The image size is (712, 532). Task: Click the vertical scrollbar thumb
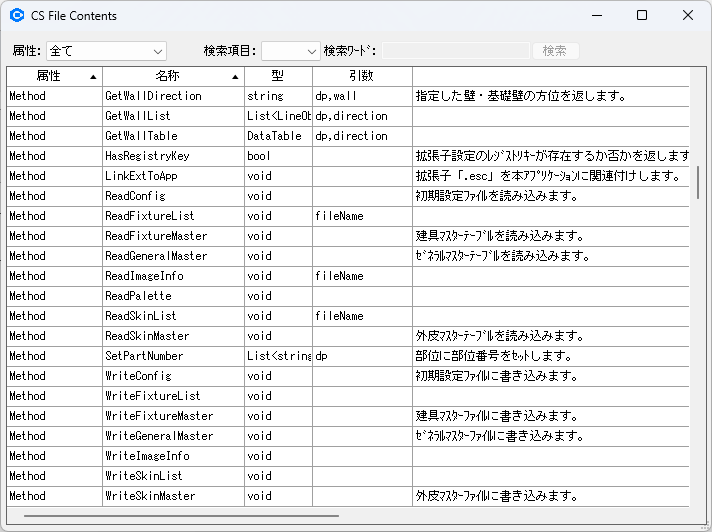(697, 183)
